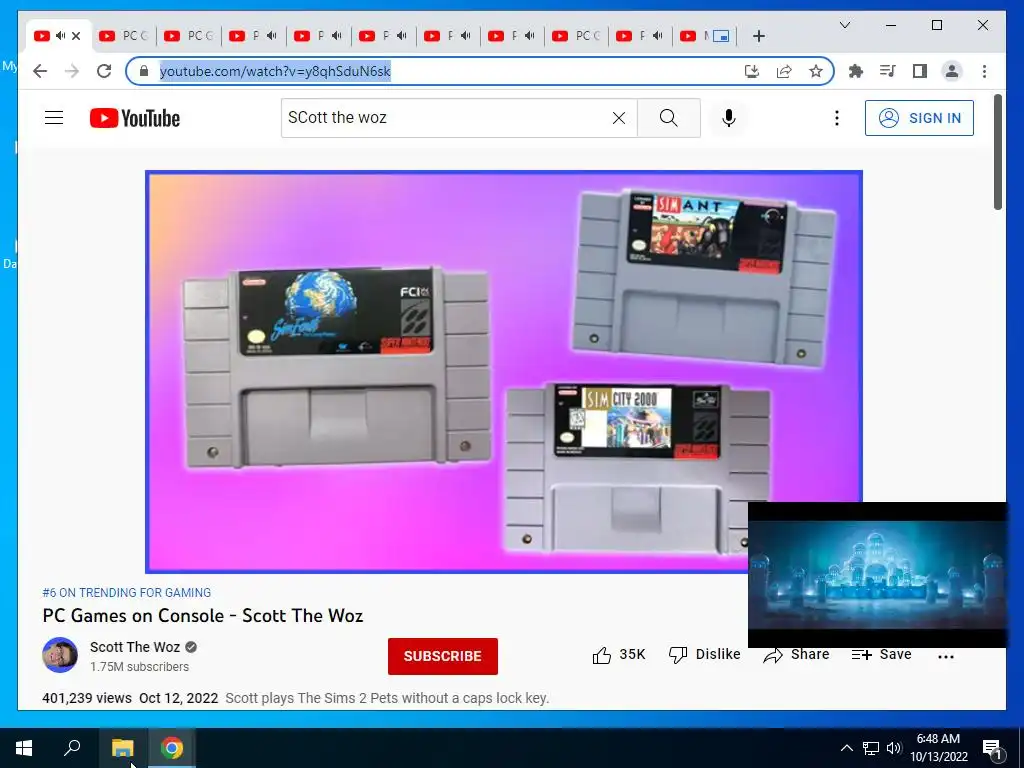Dislike the video

point(705,654)
